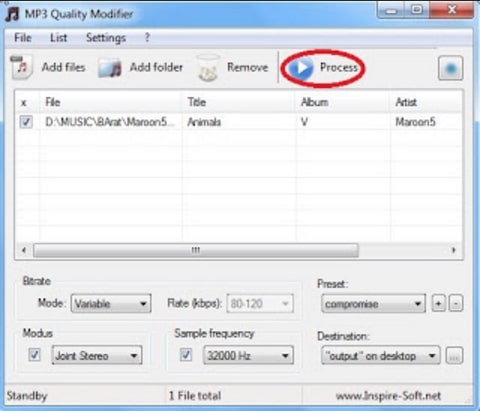
Task: Open the File menu
Action: point(23,37)
